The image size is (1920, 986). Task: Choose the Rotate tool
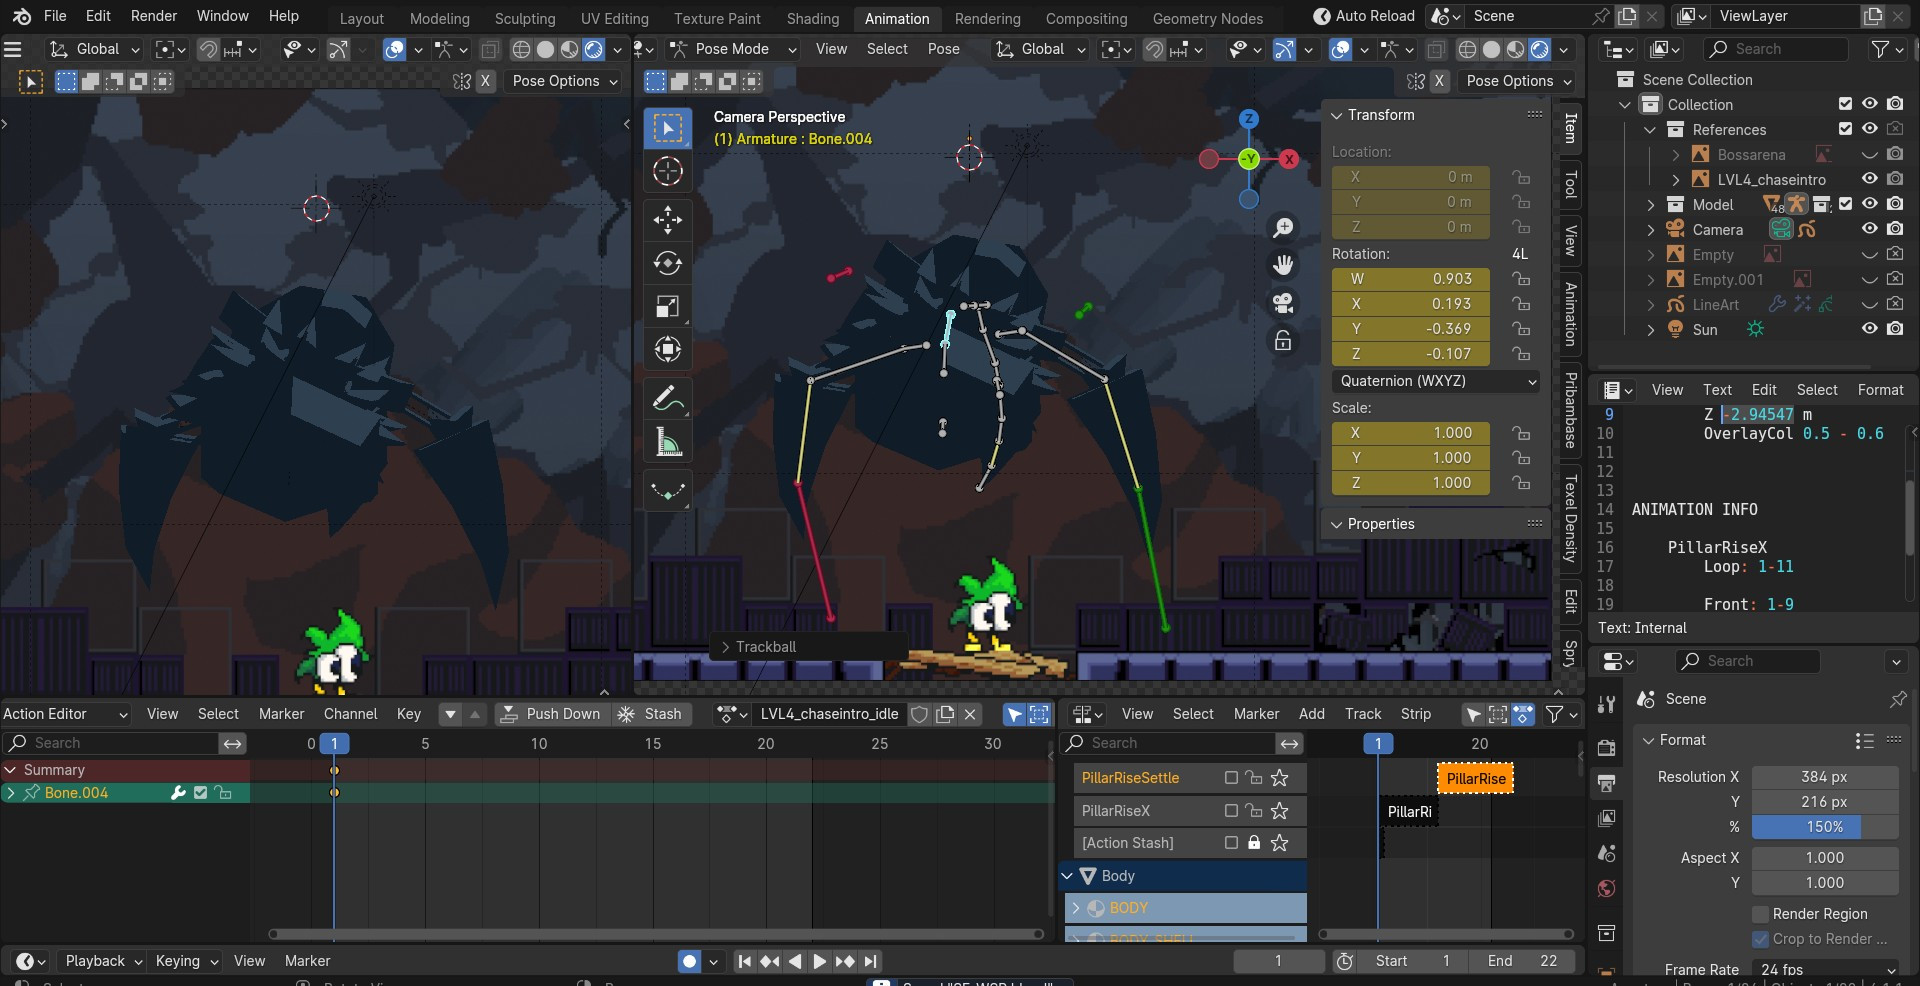click(667, 263)
